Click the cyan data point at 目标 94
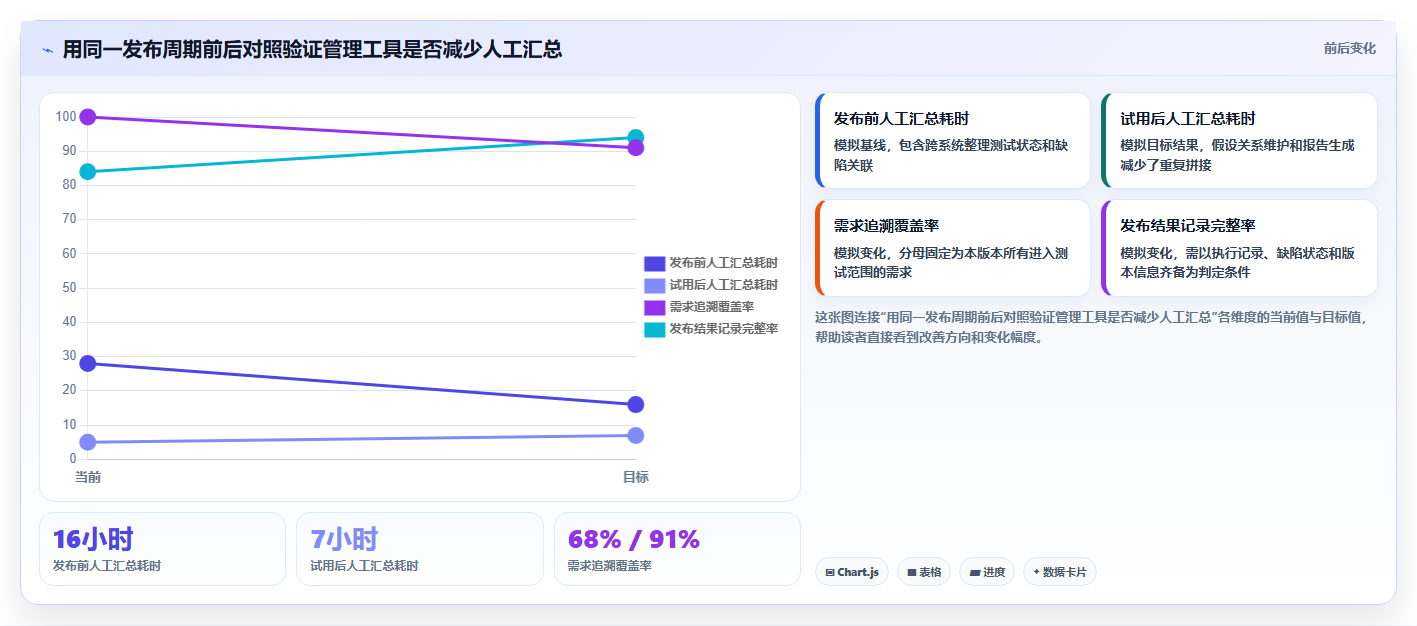1417x626 pixels. point(636,138)
